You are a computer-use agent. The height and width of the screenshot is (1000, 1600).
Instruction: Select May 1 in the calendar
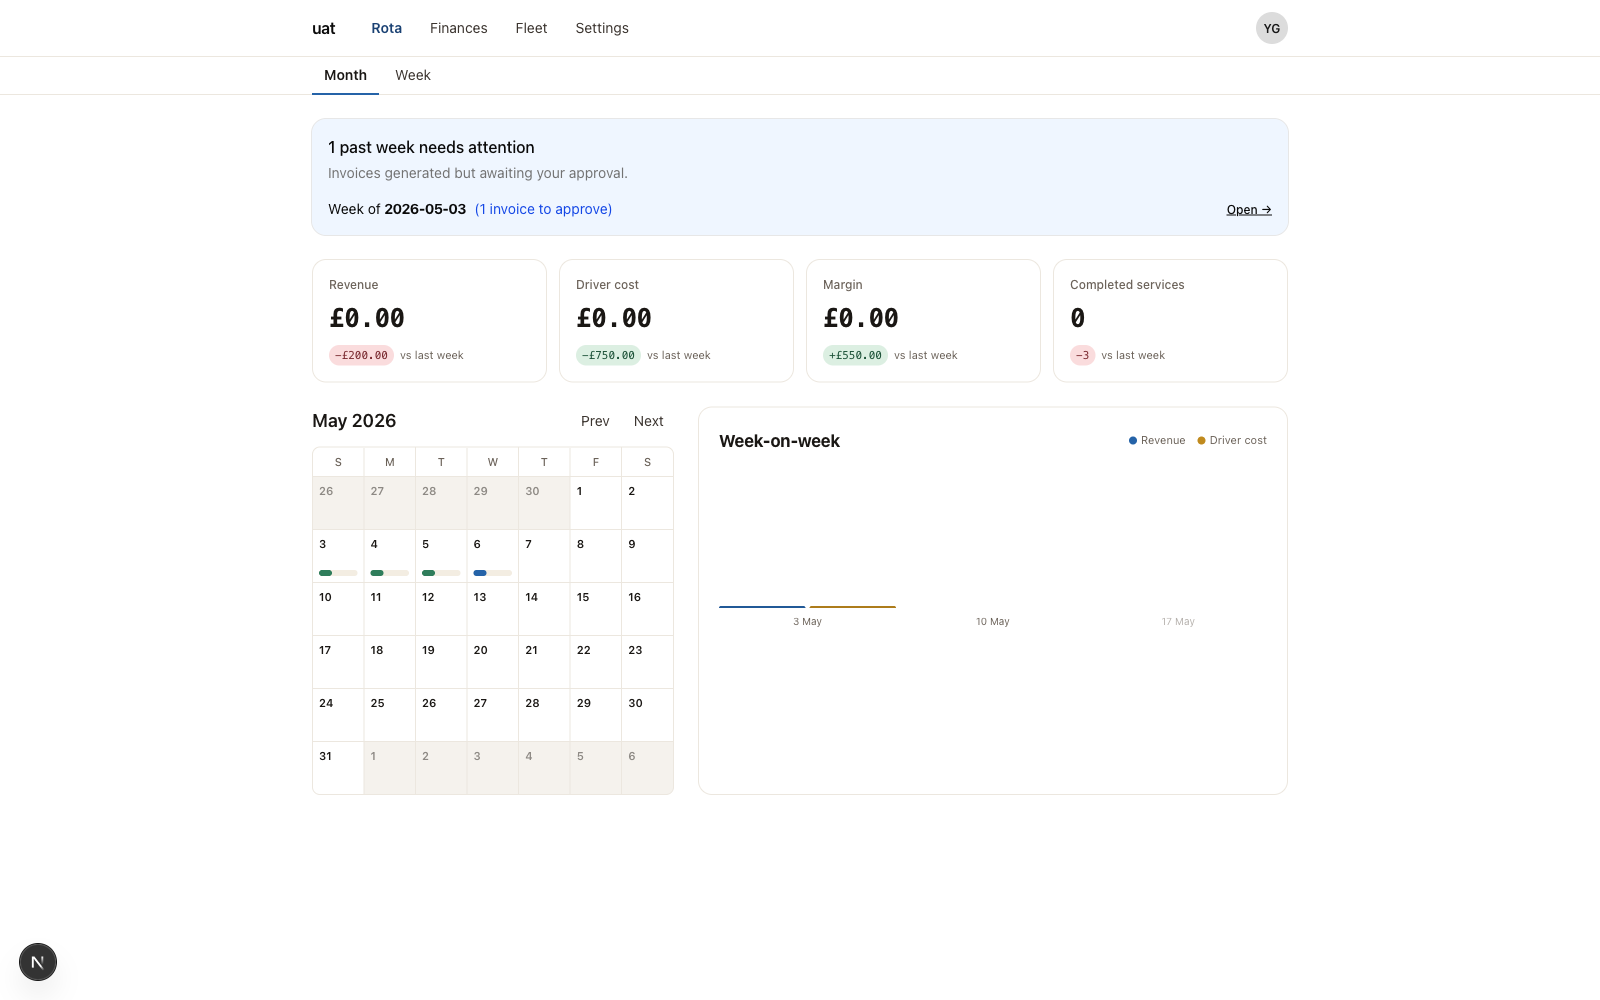point(596,503)
